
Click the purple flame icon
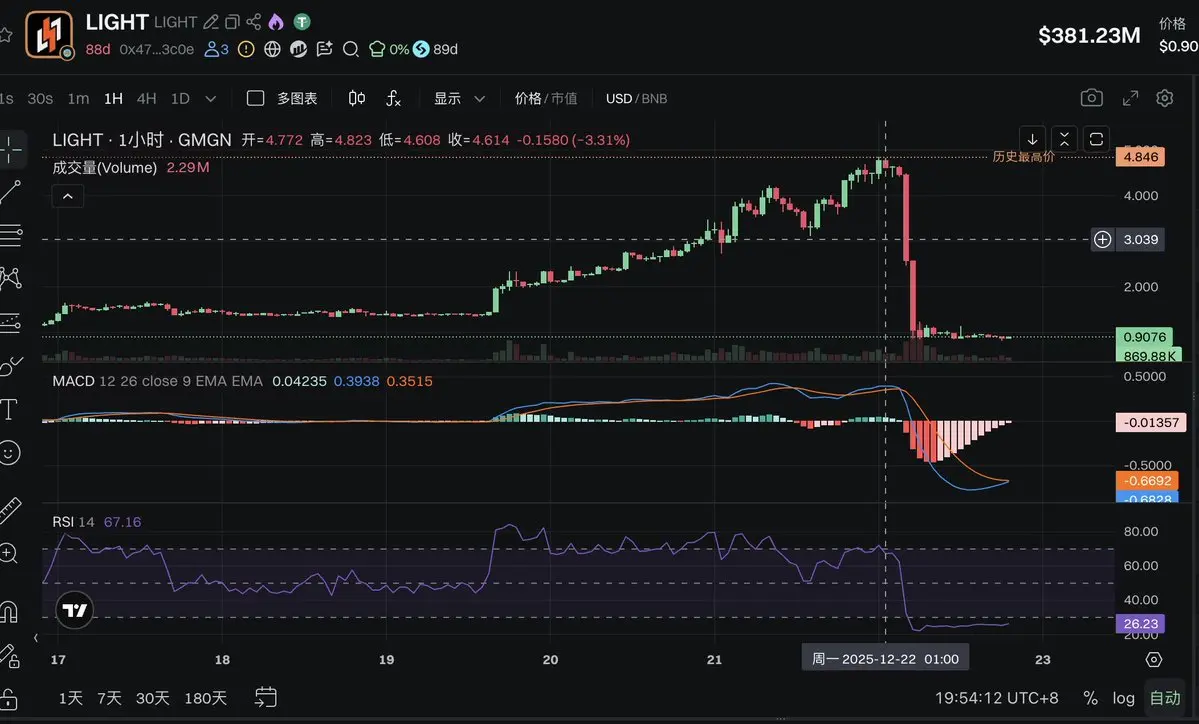[x=276, y=22]
